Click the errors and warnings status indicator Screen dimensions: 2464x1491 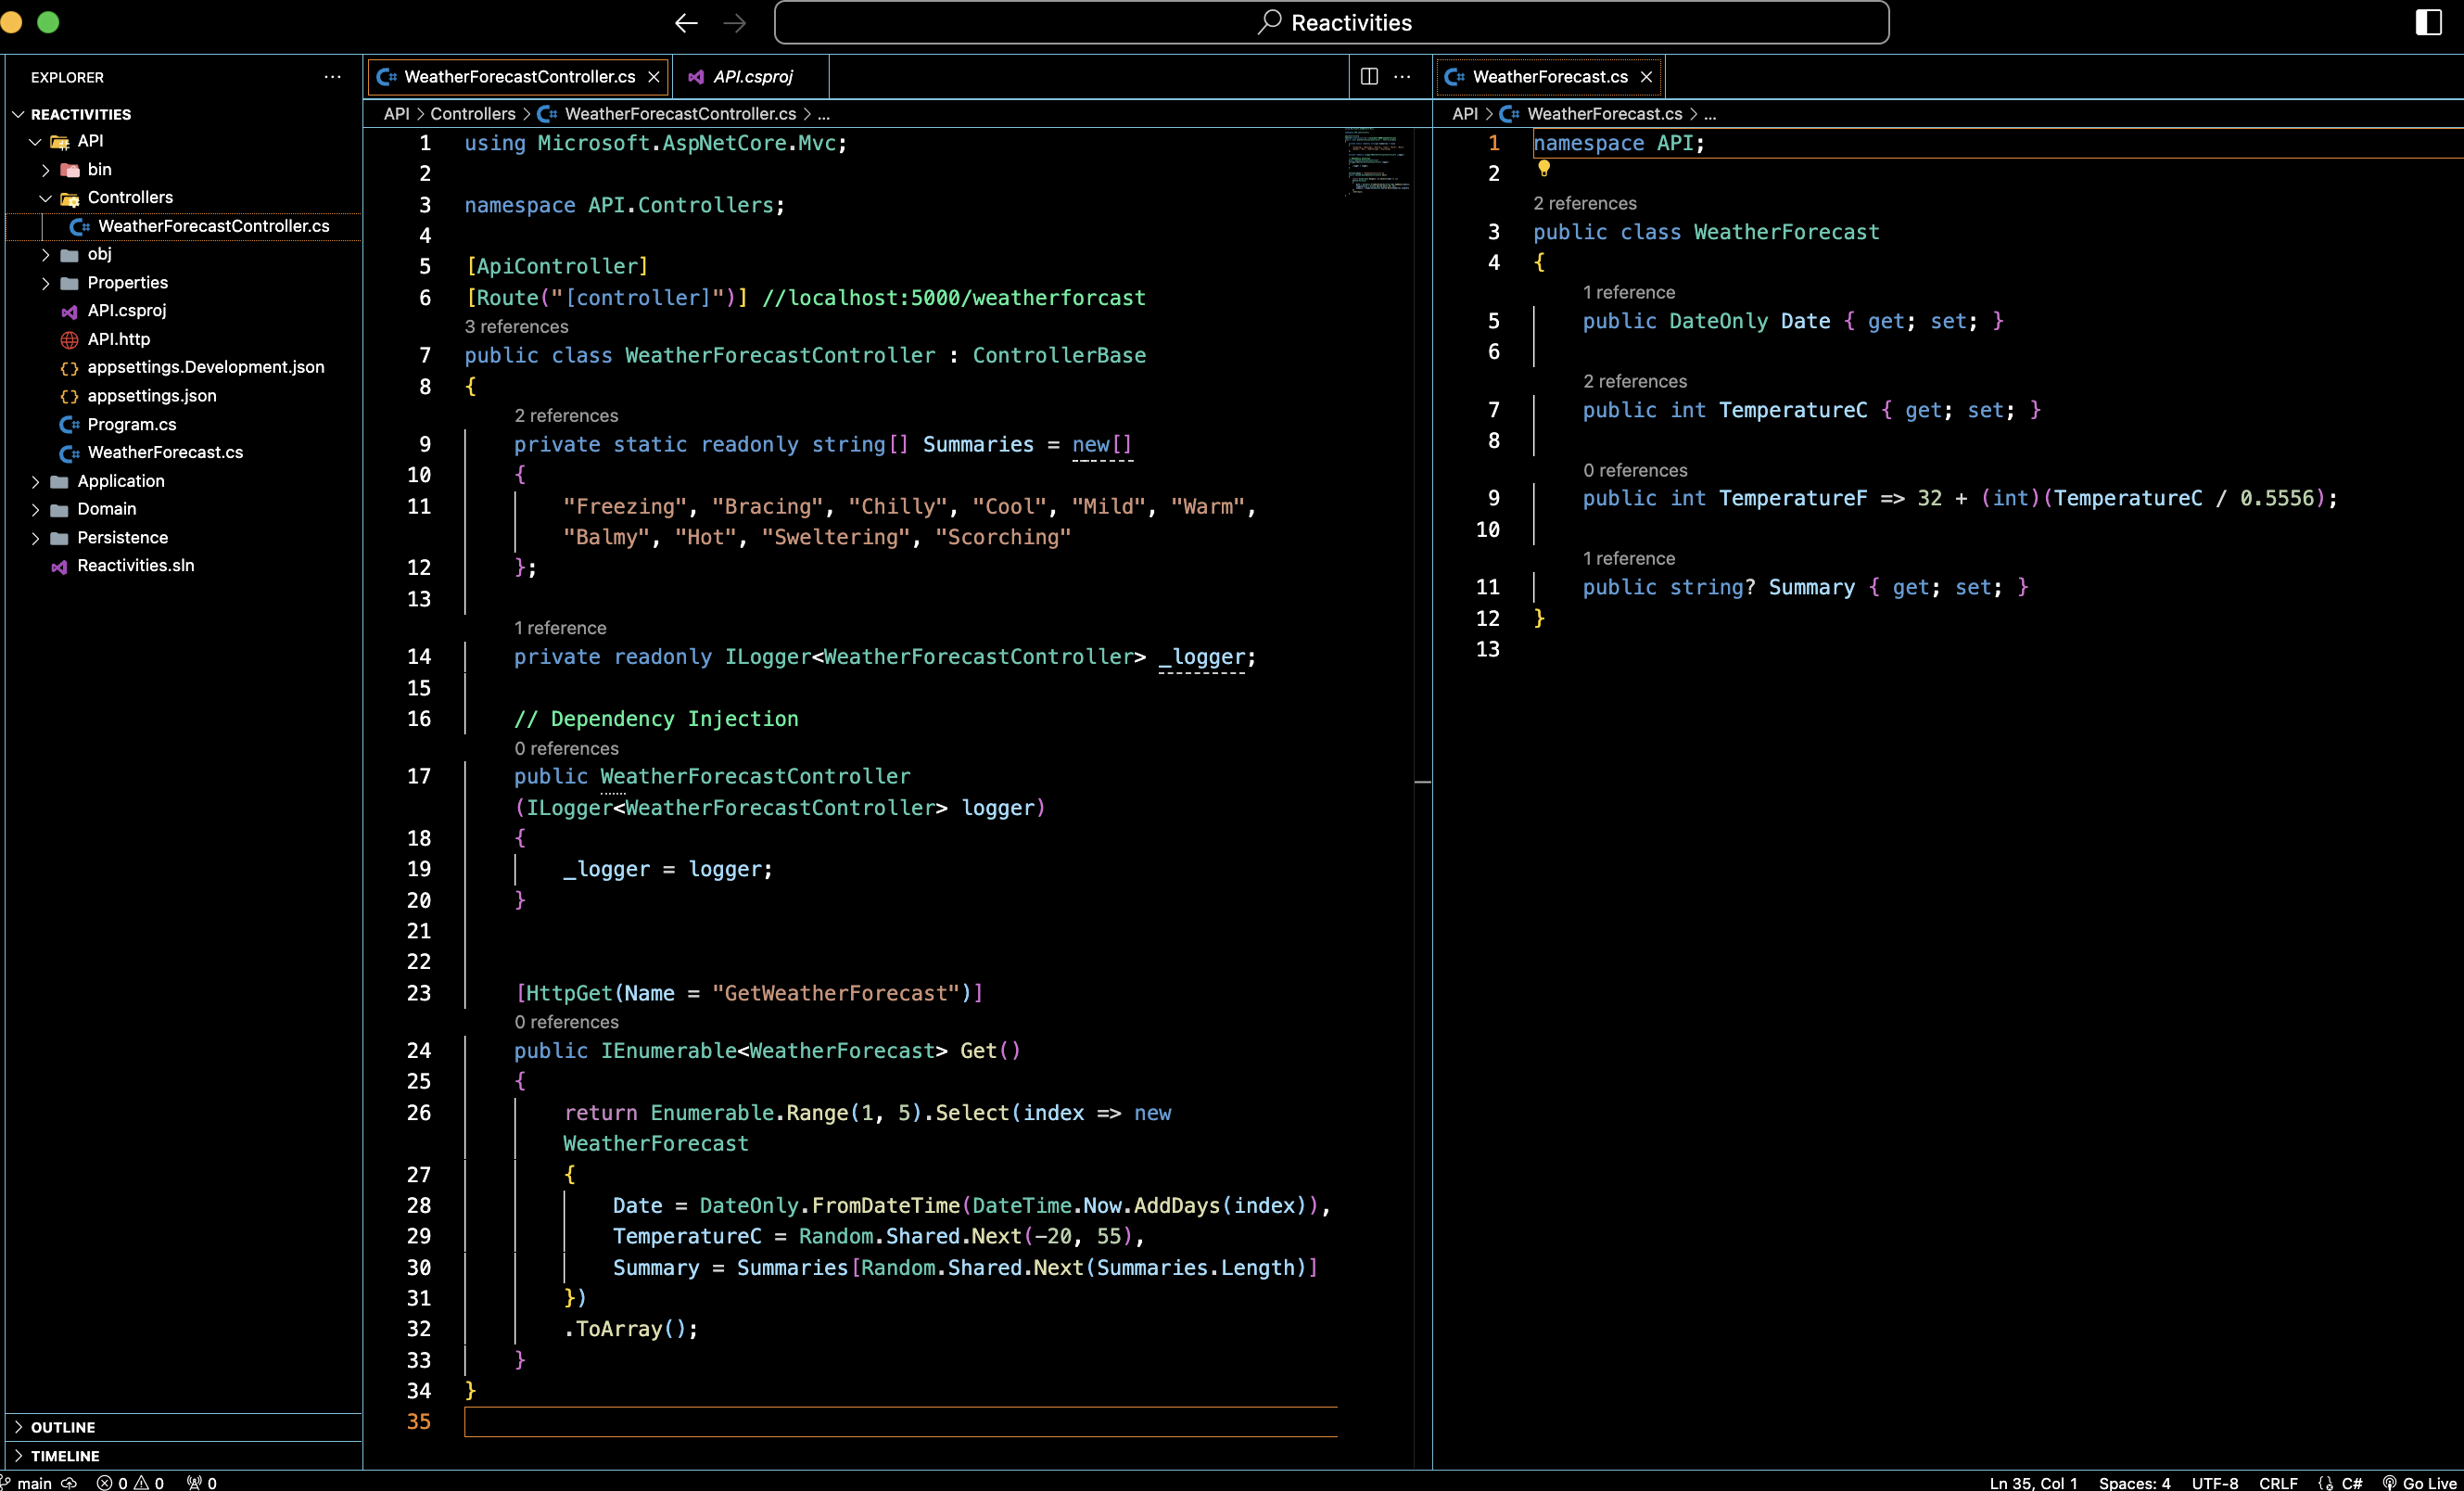point(130,1482)
